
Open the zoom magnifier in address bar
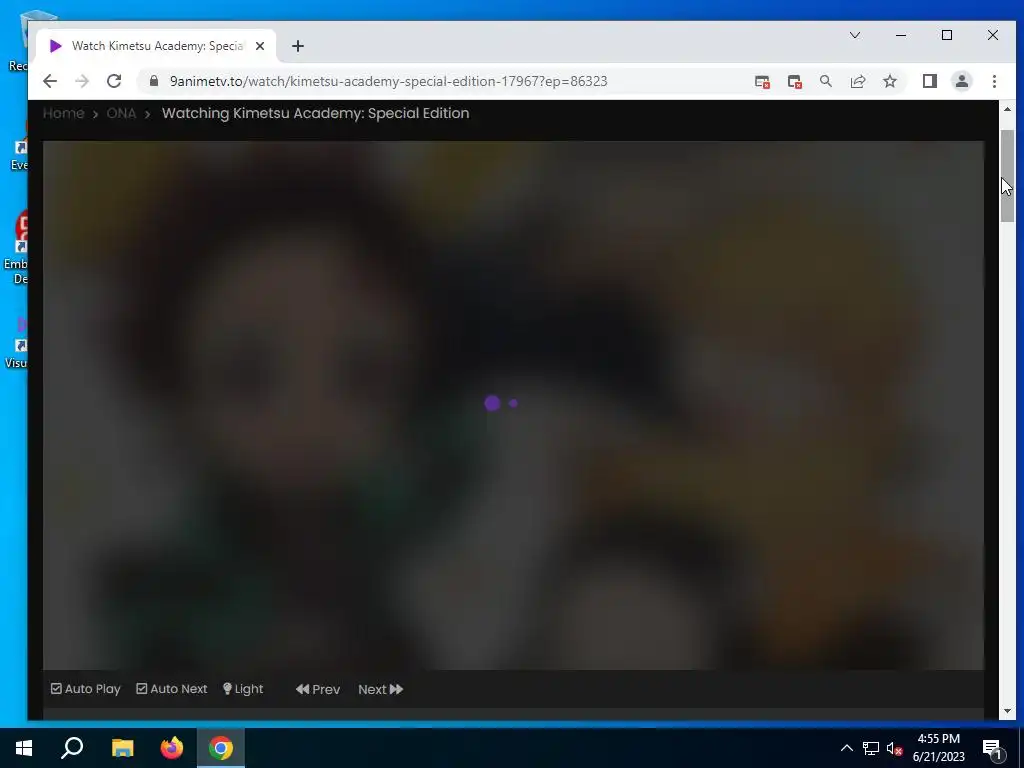coord(825,81)
